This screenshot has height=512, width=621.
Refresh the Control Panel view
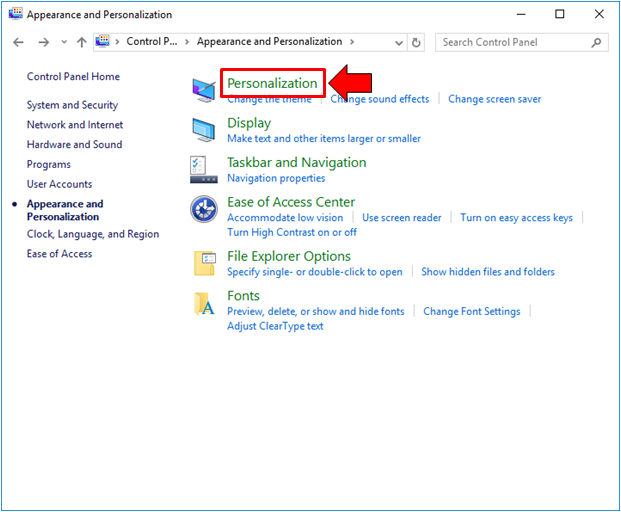pyautogui.click(x=417, y=42)
